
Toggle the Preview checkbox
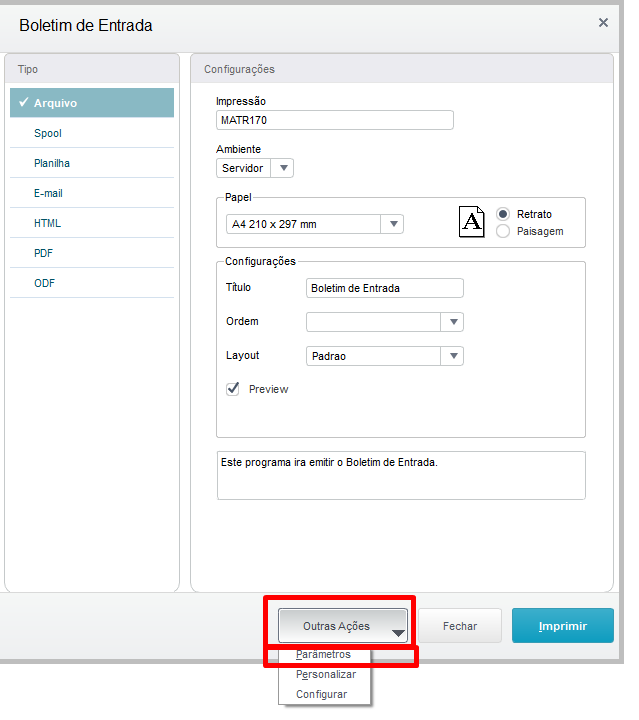233,389
